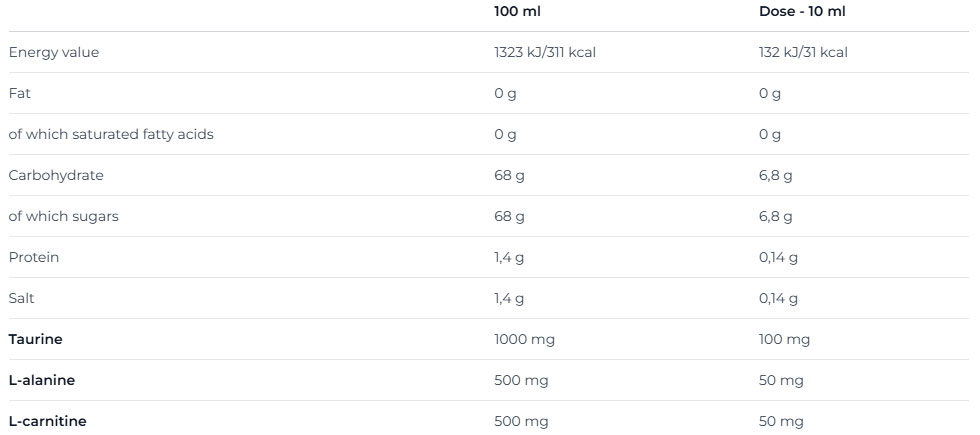Image resolution: width=980 pixels, height=435 pixels.
Task: Select the bold "Taurine" label
Action: [35, 340]
